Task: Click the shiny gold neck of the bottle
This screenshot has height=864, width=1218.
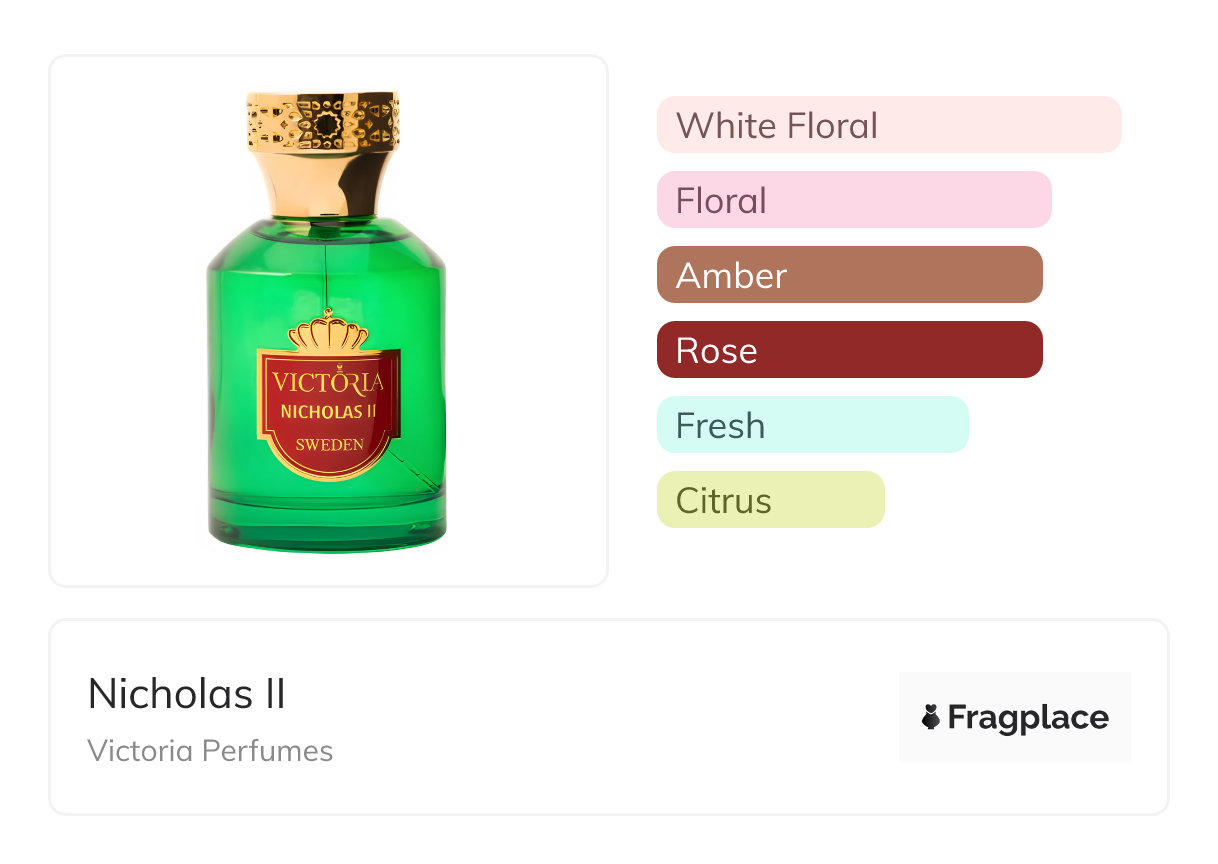Action: coord(324,187)
